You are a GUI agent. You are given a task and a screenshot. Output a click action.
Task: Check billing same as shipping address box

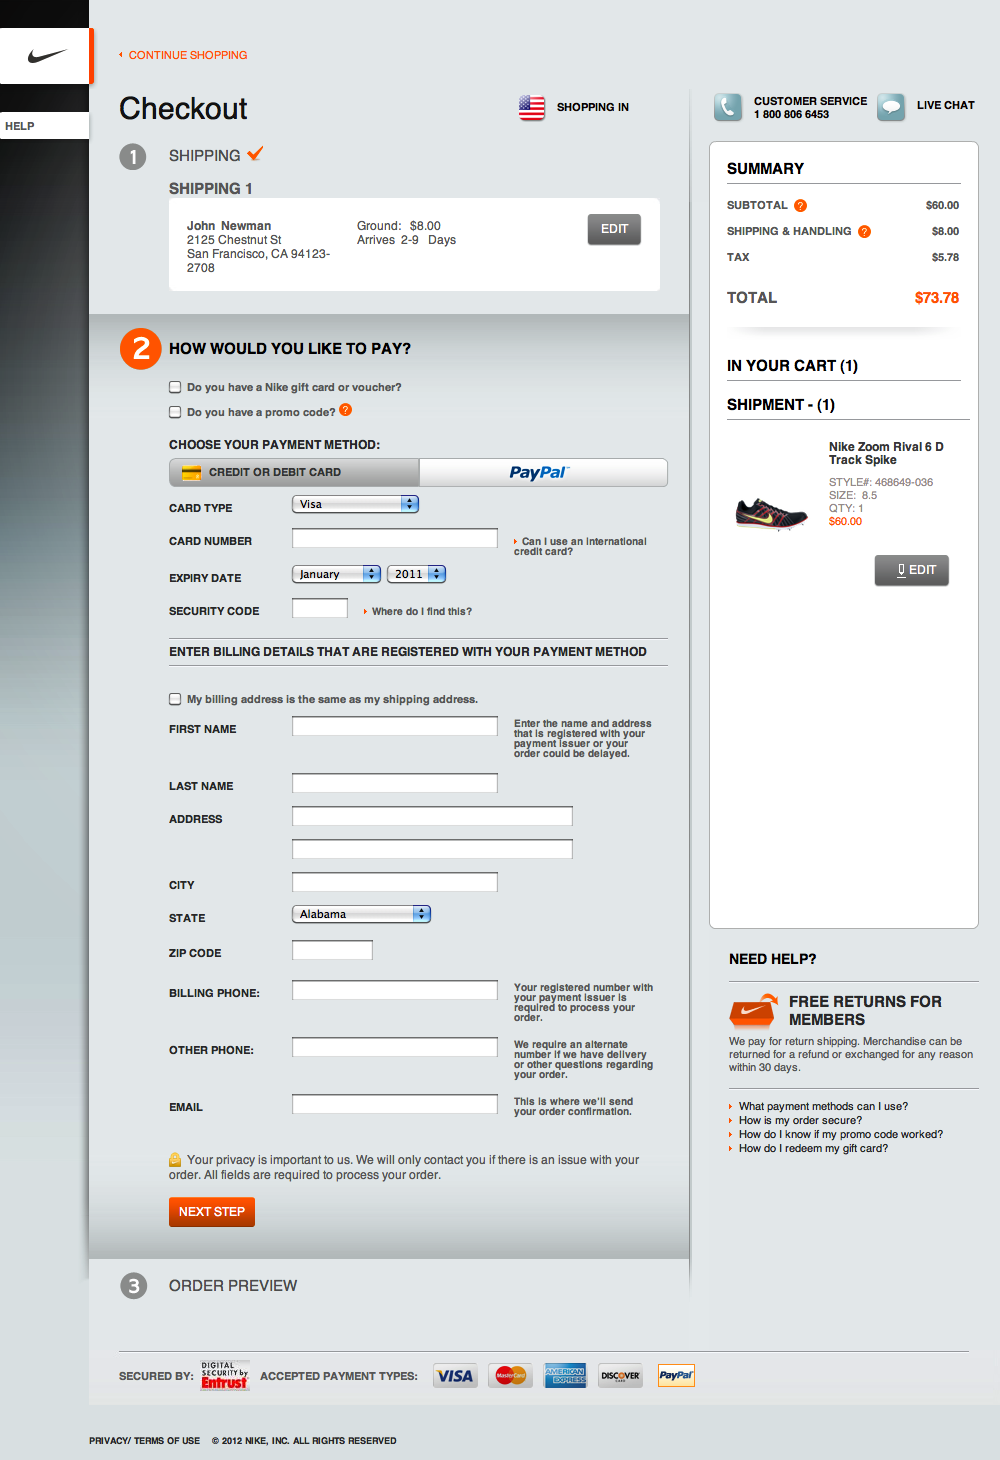point(175,699)
